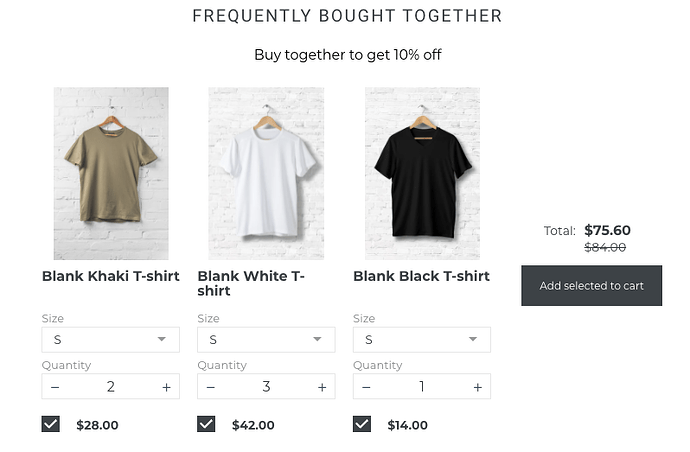View the black T-shirt product picture
The height and width of the screenshot is (452, 690).
tap(422, 173)
